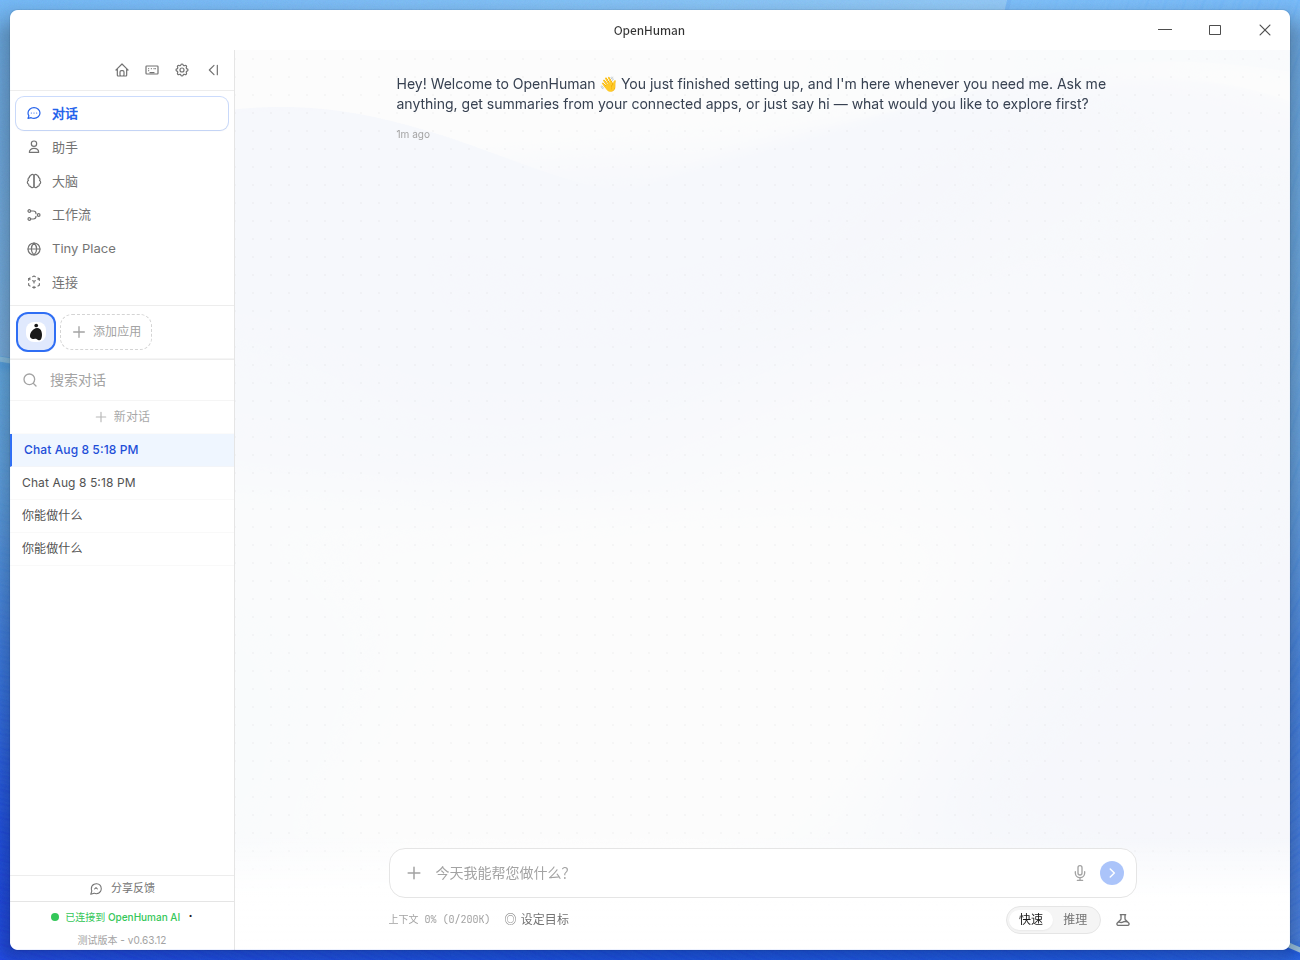Viewport: 1300px width, 960px height.
Task: Click the magnifier icon beside 搜索对话
Action: pos(30,380)
